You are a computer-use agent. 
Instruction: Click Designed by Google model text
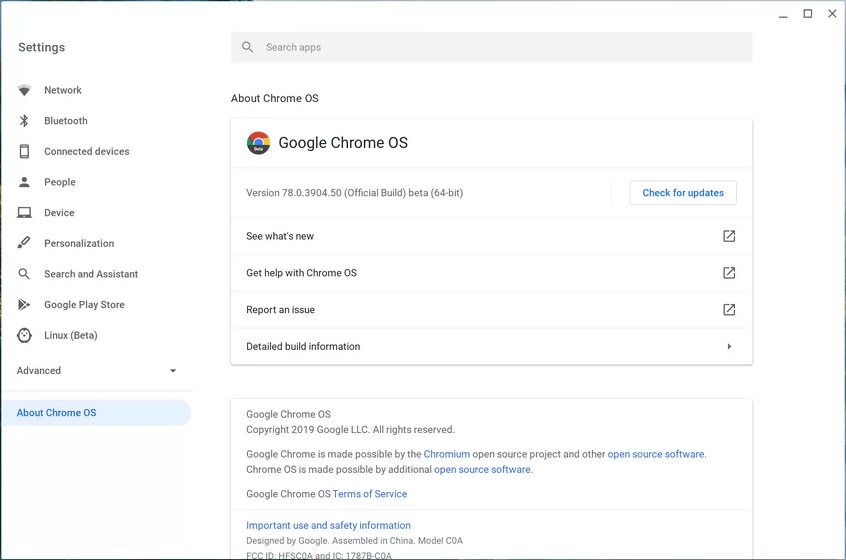[354, 541]
